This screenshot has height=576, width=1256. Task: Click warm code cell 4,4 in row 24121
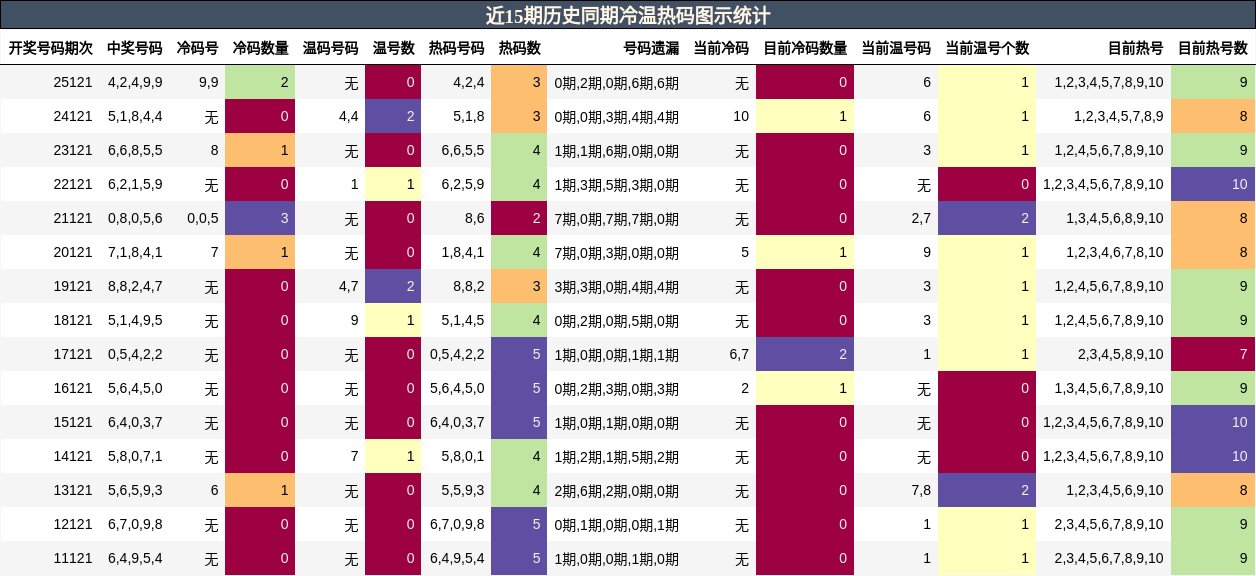(x=348, y=116)
